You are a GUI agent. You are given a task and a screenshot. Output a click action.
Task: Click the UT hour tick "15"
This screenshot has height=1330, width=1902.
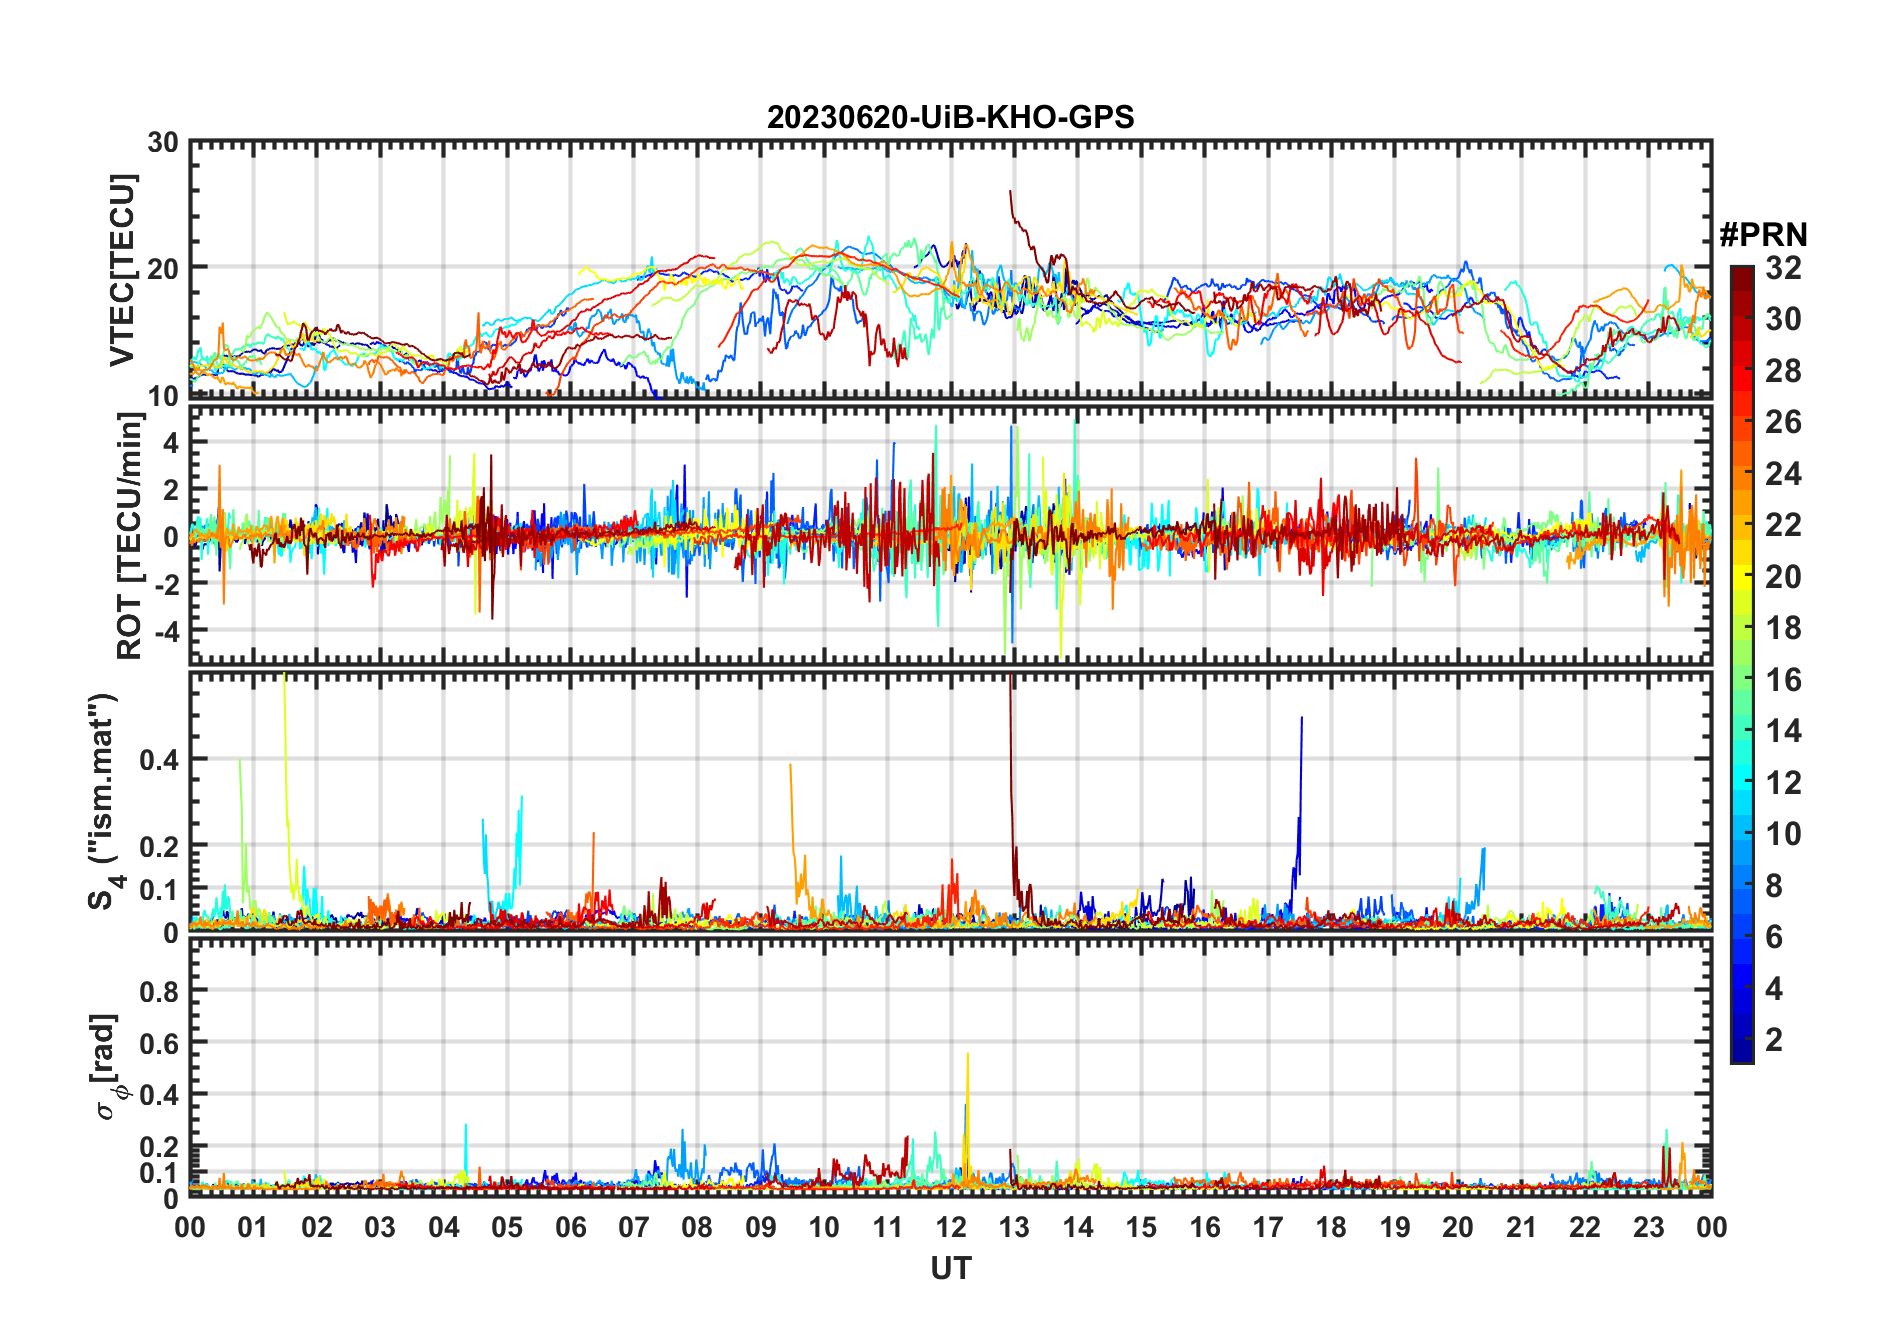pyautogui.click(x=1141, y=1227)
